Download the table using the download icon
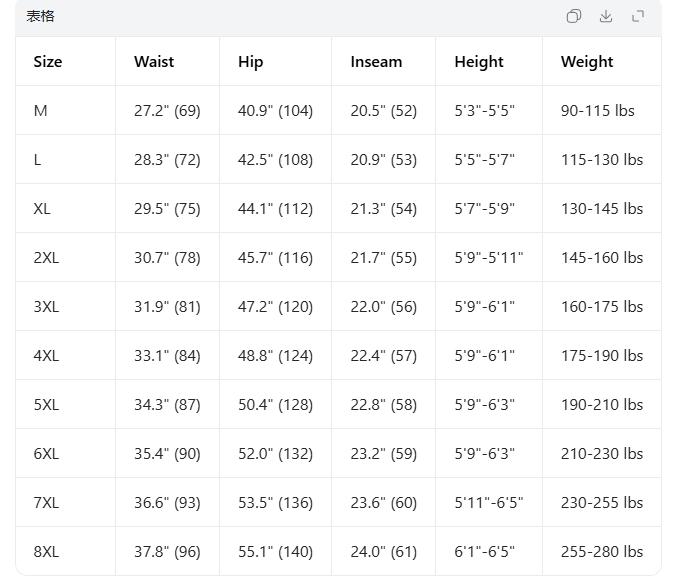Screen dimensions: 678x582 [x=606, y=16]
